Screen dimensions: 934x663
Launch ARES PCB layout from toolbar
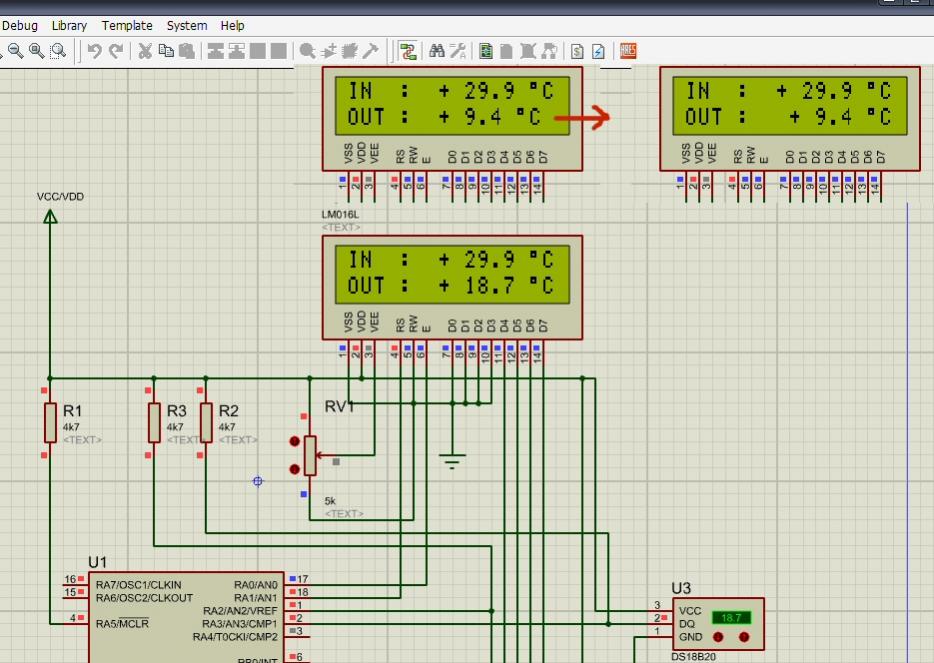click(x=628, y=51)
